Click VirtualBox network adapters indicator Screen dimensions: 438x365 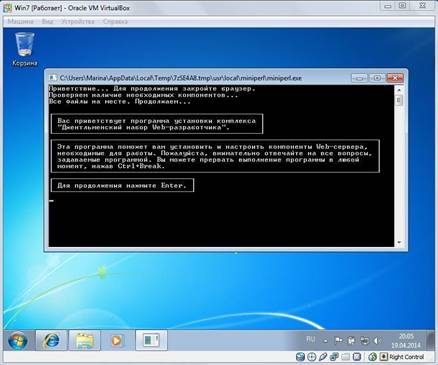pos(334,357)
